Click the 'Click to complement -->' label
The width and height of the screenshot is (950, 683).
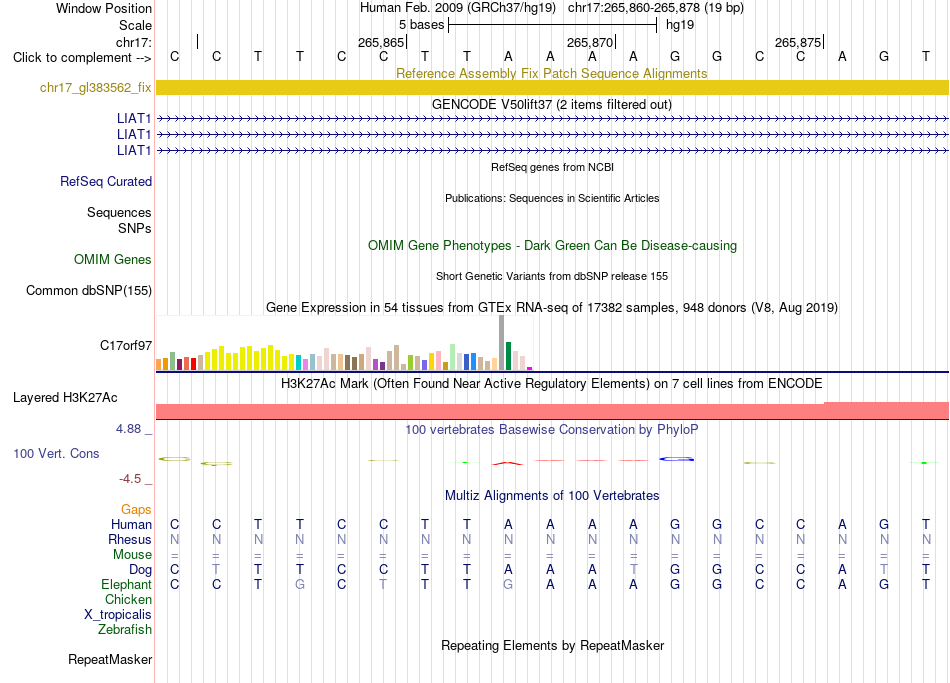point(82,58)
